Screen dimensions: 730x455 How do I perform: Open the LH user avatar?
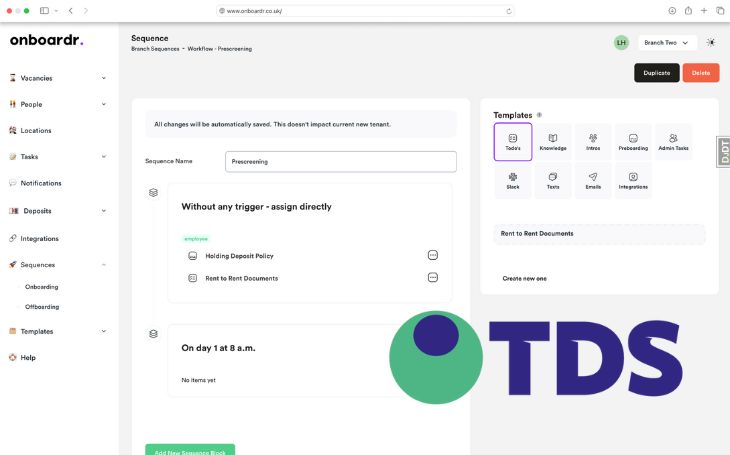(x=621, y=42)
